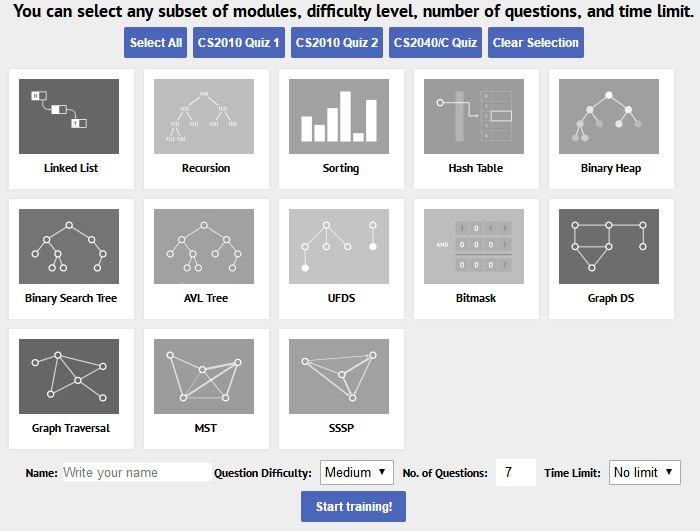
Task: Toggle the Binary Search Tree module
Action: 69,247
